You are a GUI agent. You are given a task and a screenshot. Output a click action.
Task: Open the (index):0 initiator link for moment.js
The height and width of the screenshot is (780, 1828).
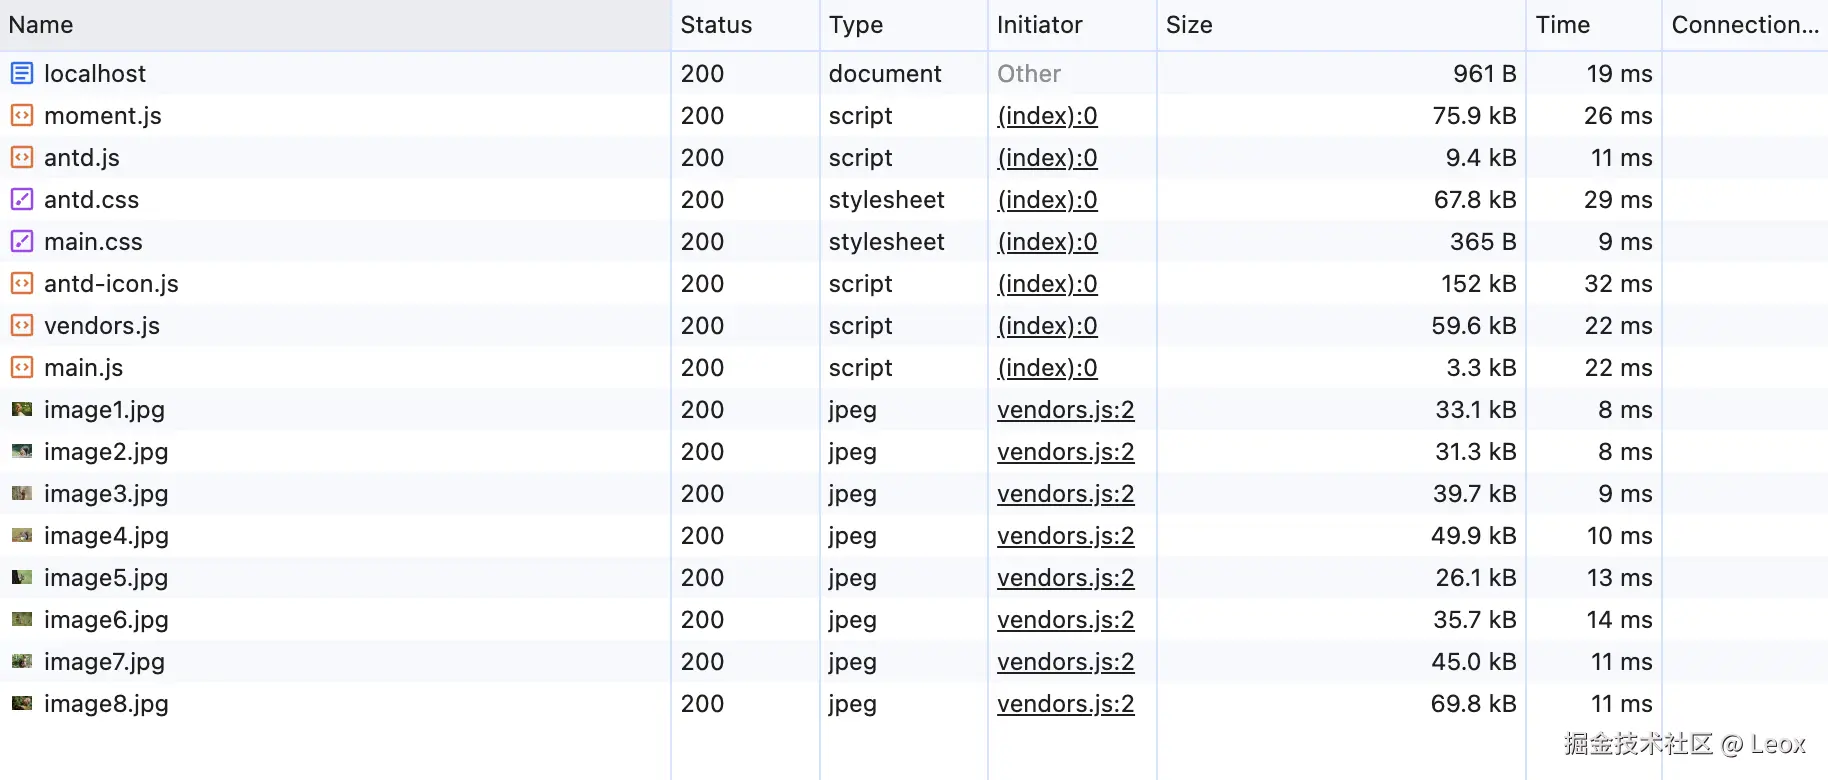tap(1047, 116)
